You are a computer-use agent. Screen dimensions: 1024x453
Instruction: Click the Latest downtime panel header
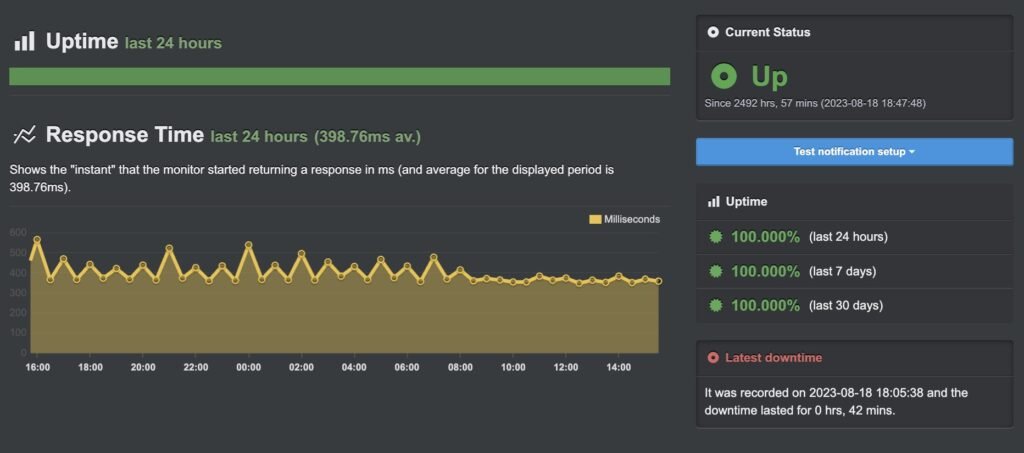(x=854, y=358)
